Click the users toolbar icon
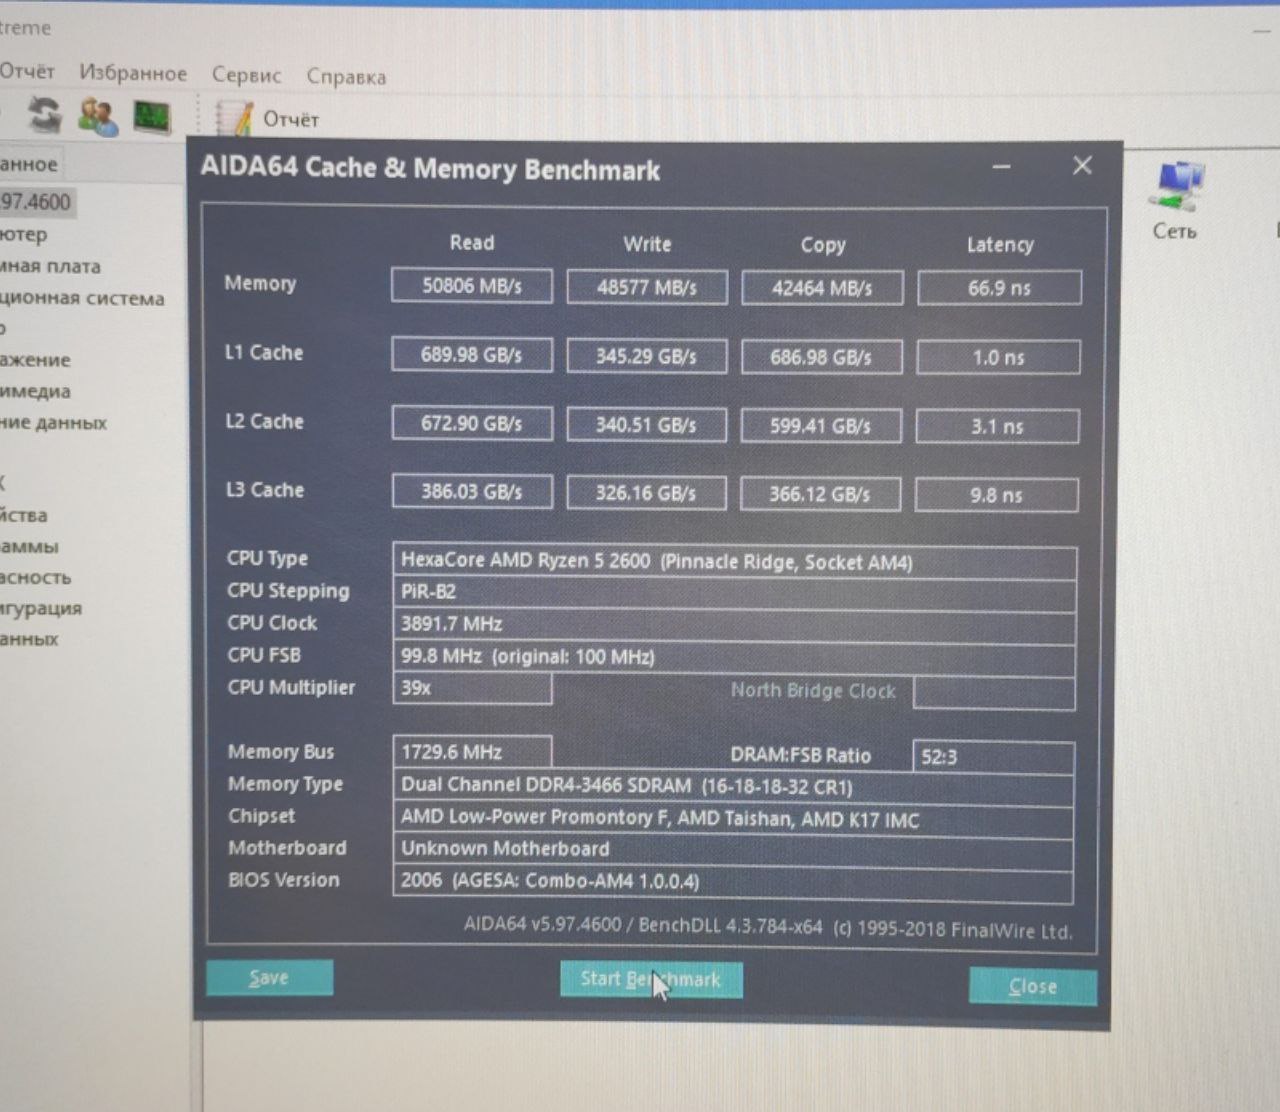 [97, 117]
